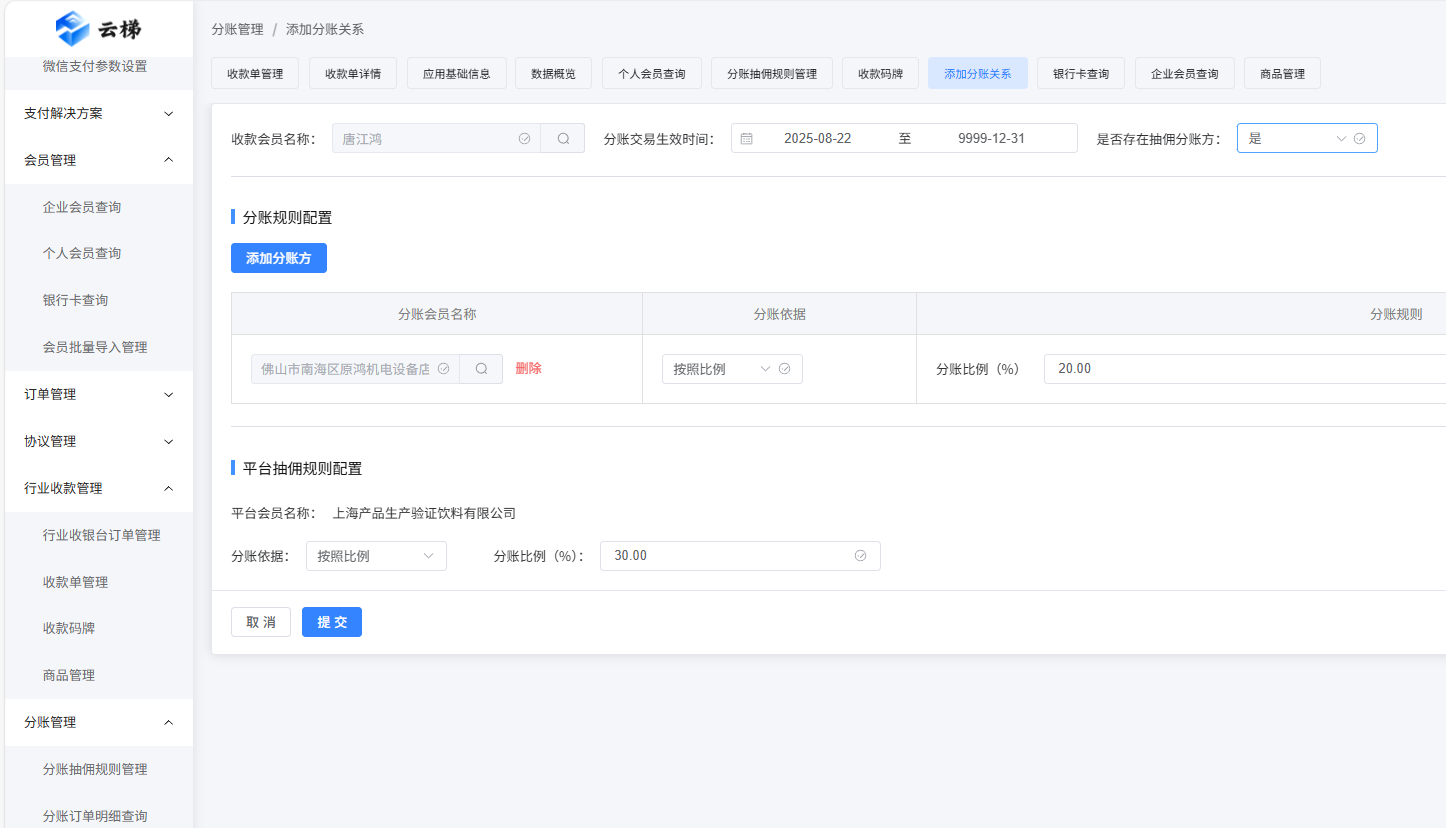Click the 提交 button

pos(331,622)
